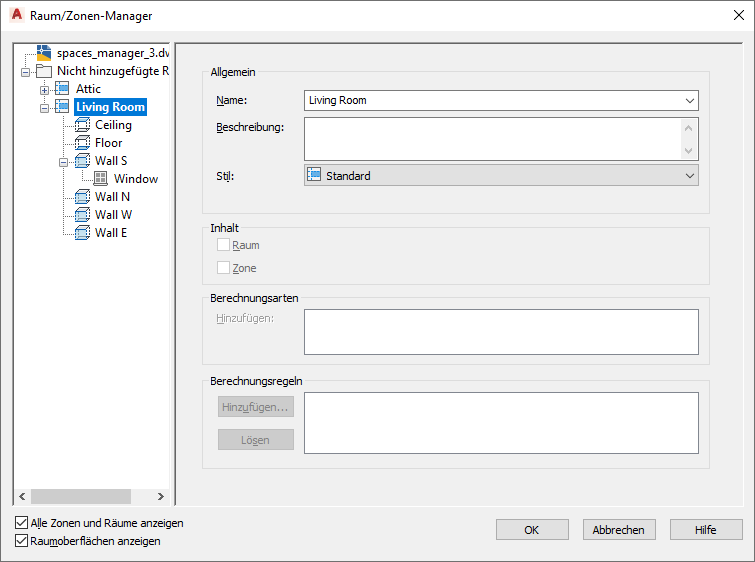This screenshot has height=562, width=755.
Task: Click into the Beschreibung text field
Action: pos(492,139)
